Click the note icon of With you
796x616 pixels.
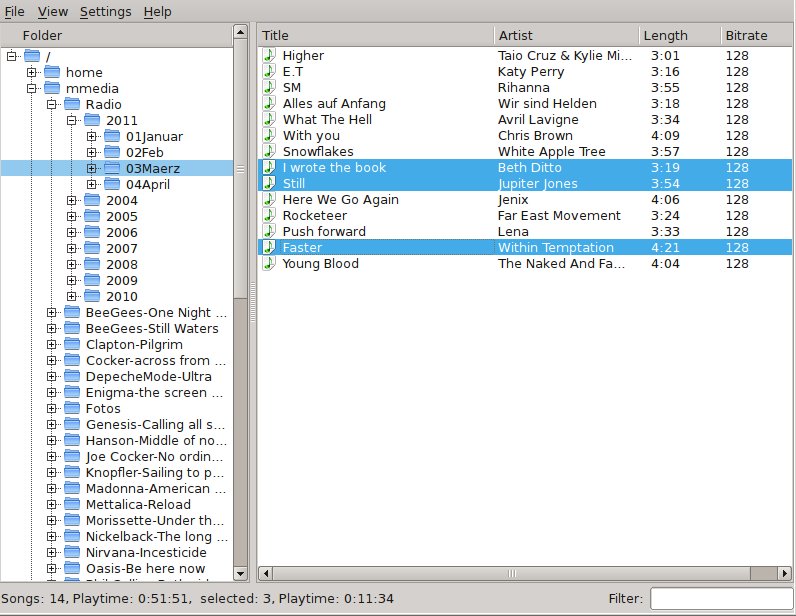click(x=269, y=135)
